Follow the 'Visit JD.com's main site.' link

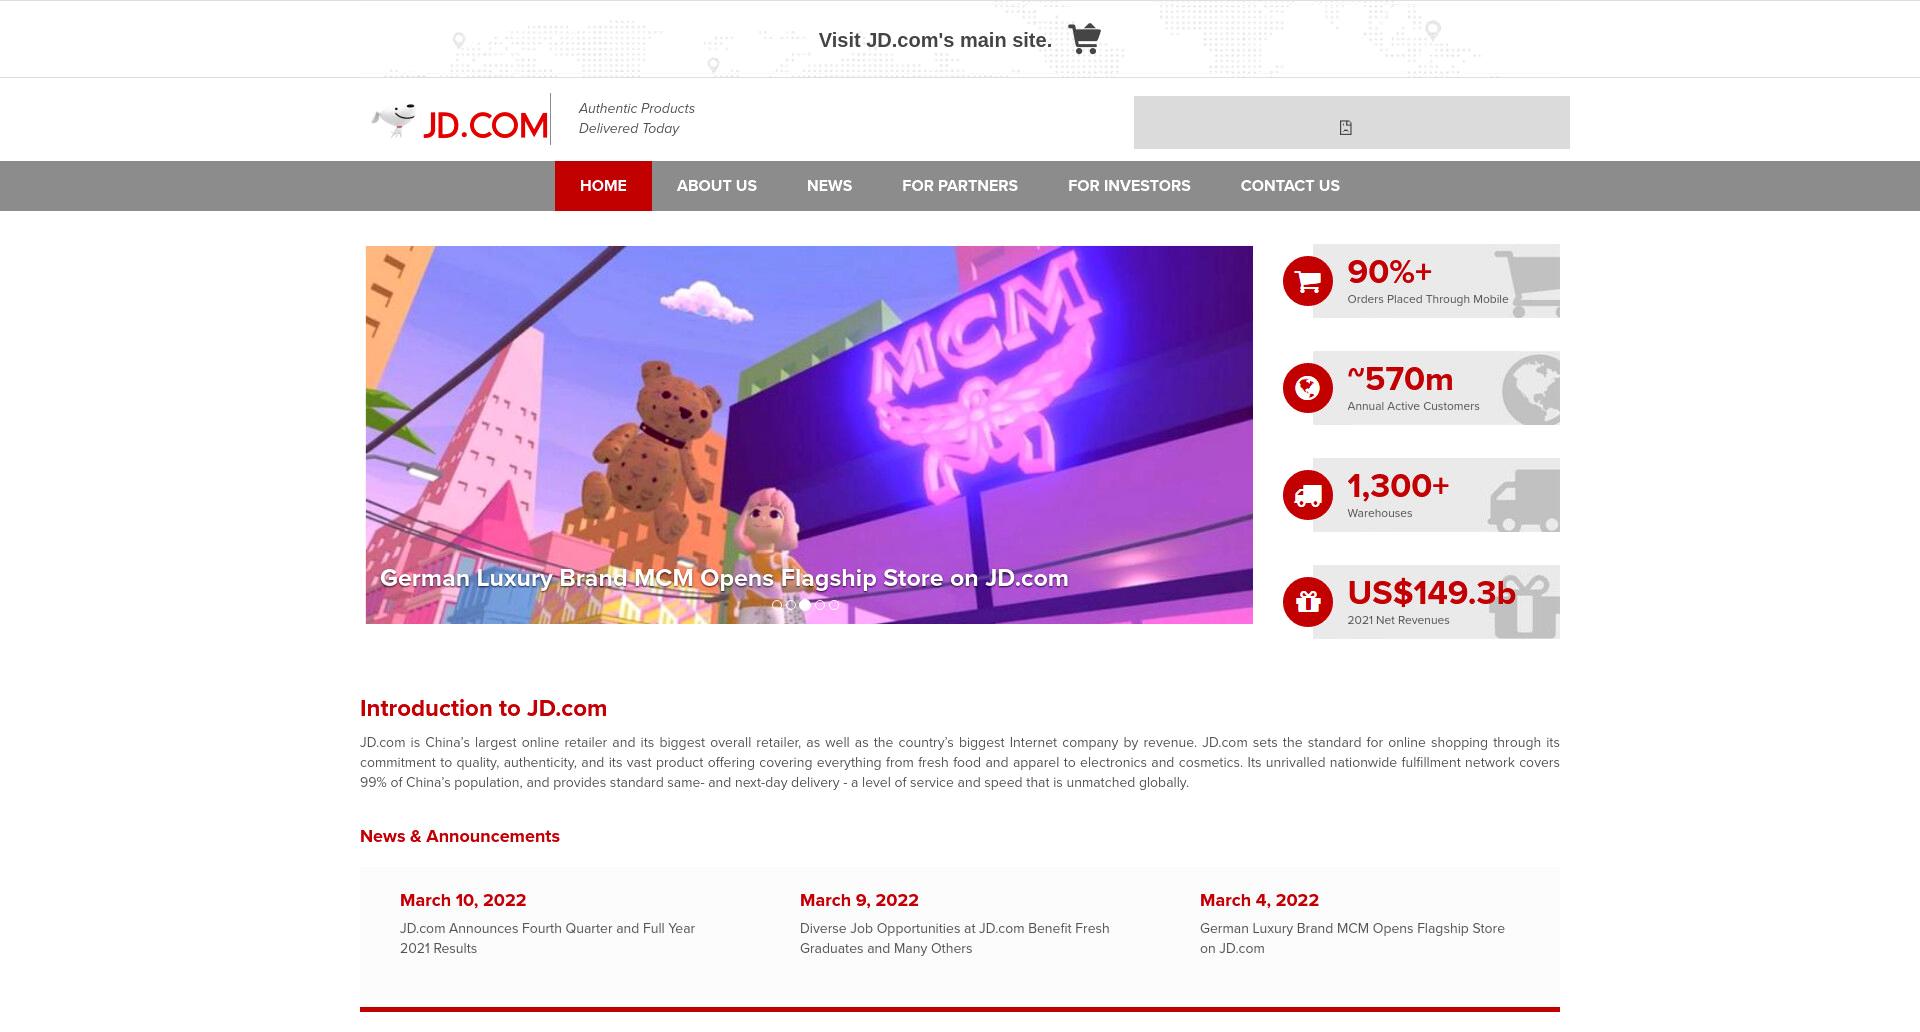935,40
